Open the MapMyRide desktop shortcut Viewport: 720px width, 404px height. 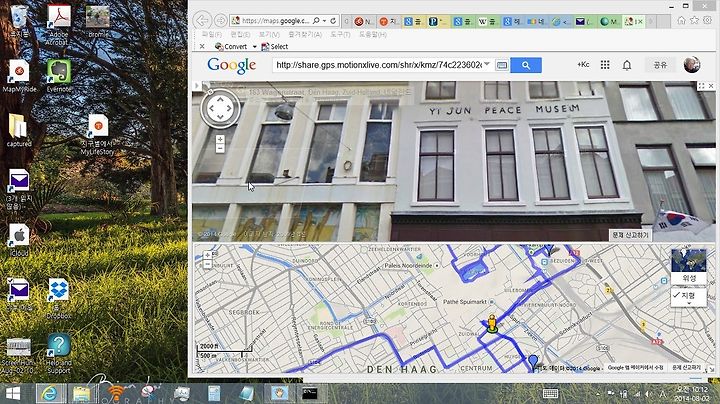[x=19, y=76]
